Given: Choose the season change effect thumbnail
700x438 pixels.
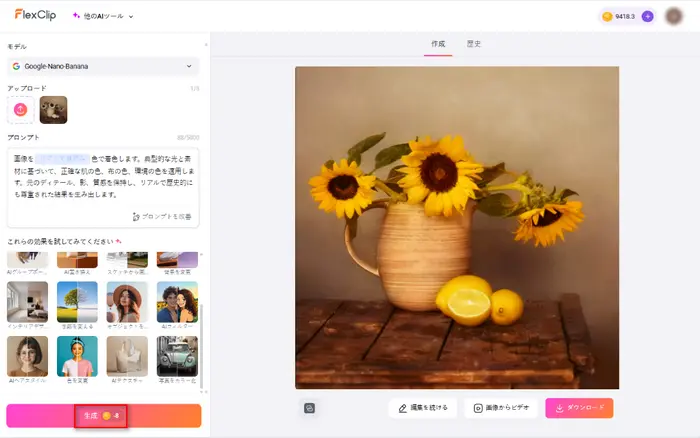Looking at the screenshot, I should click(x=77, y=301).
